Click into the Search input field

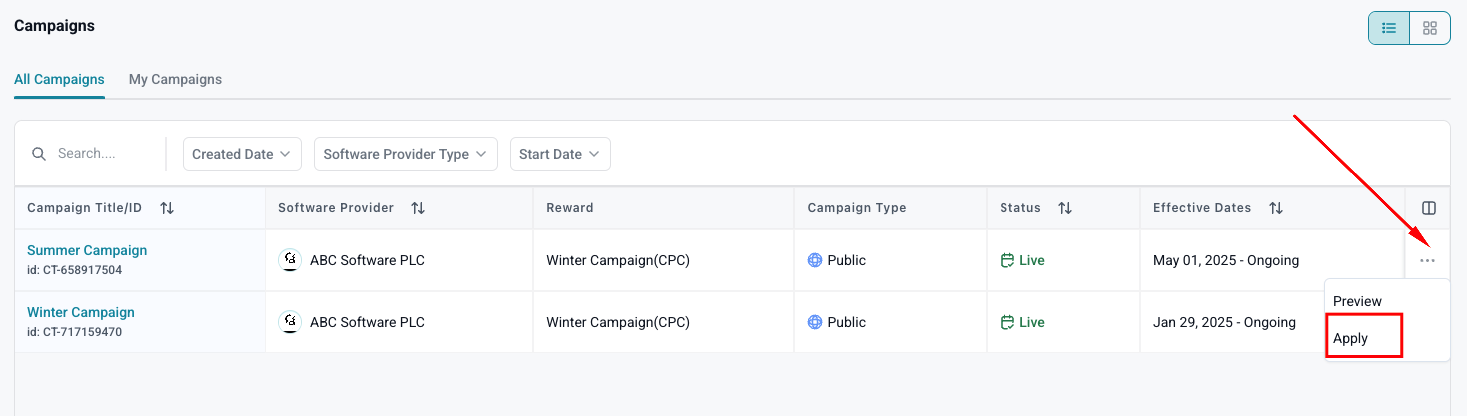tap(100, 154)
